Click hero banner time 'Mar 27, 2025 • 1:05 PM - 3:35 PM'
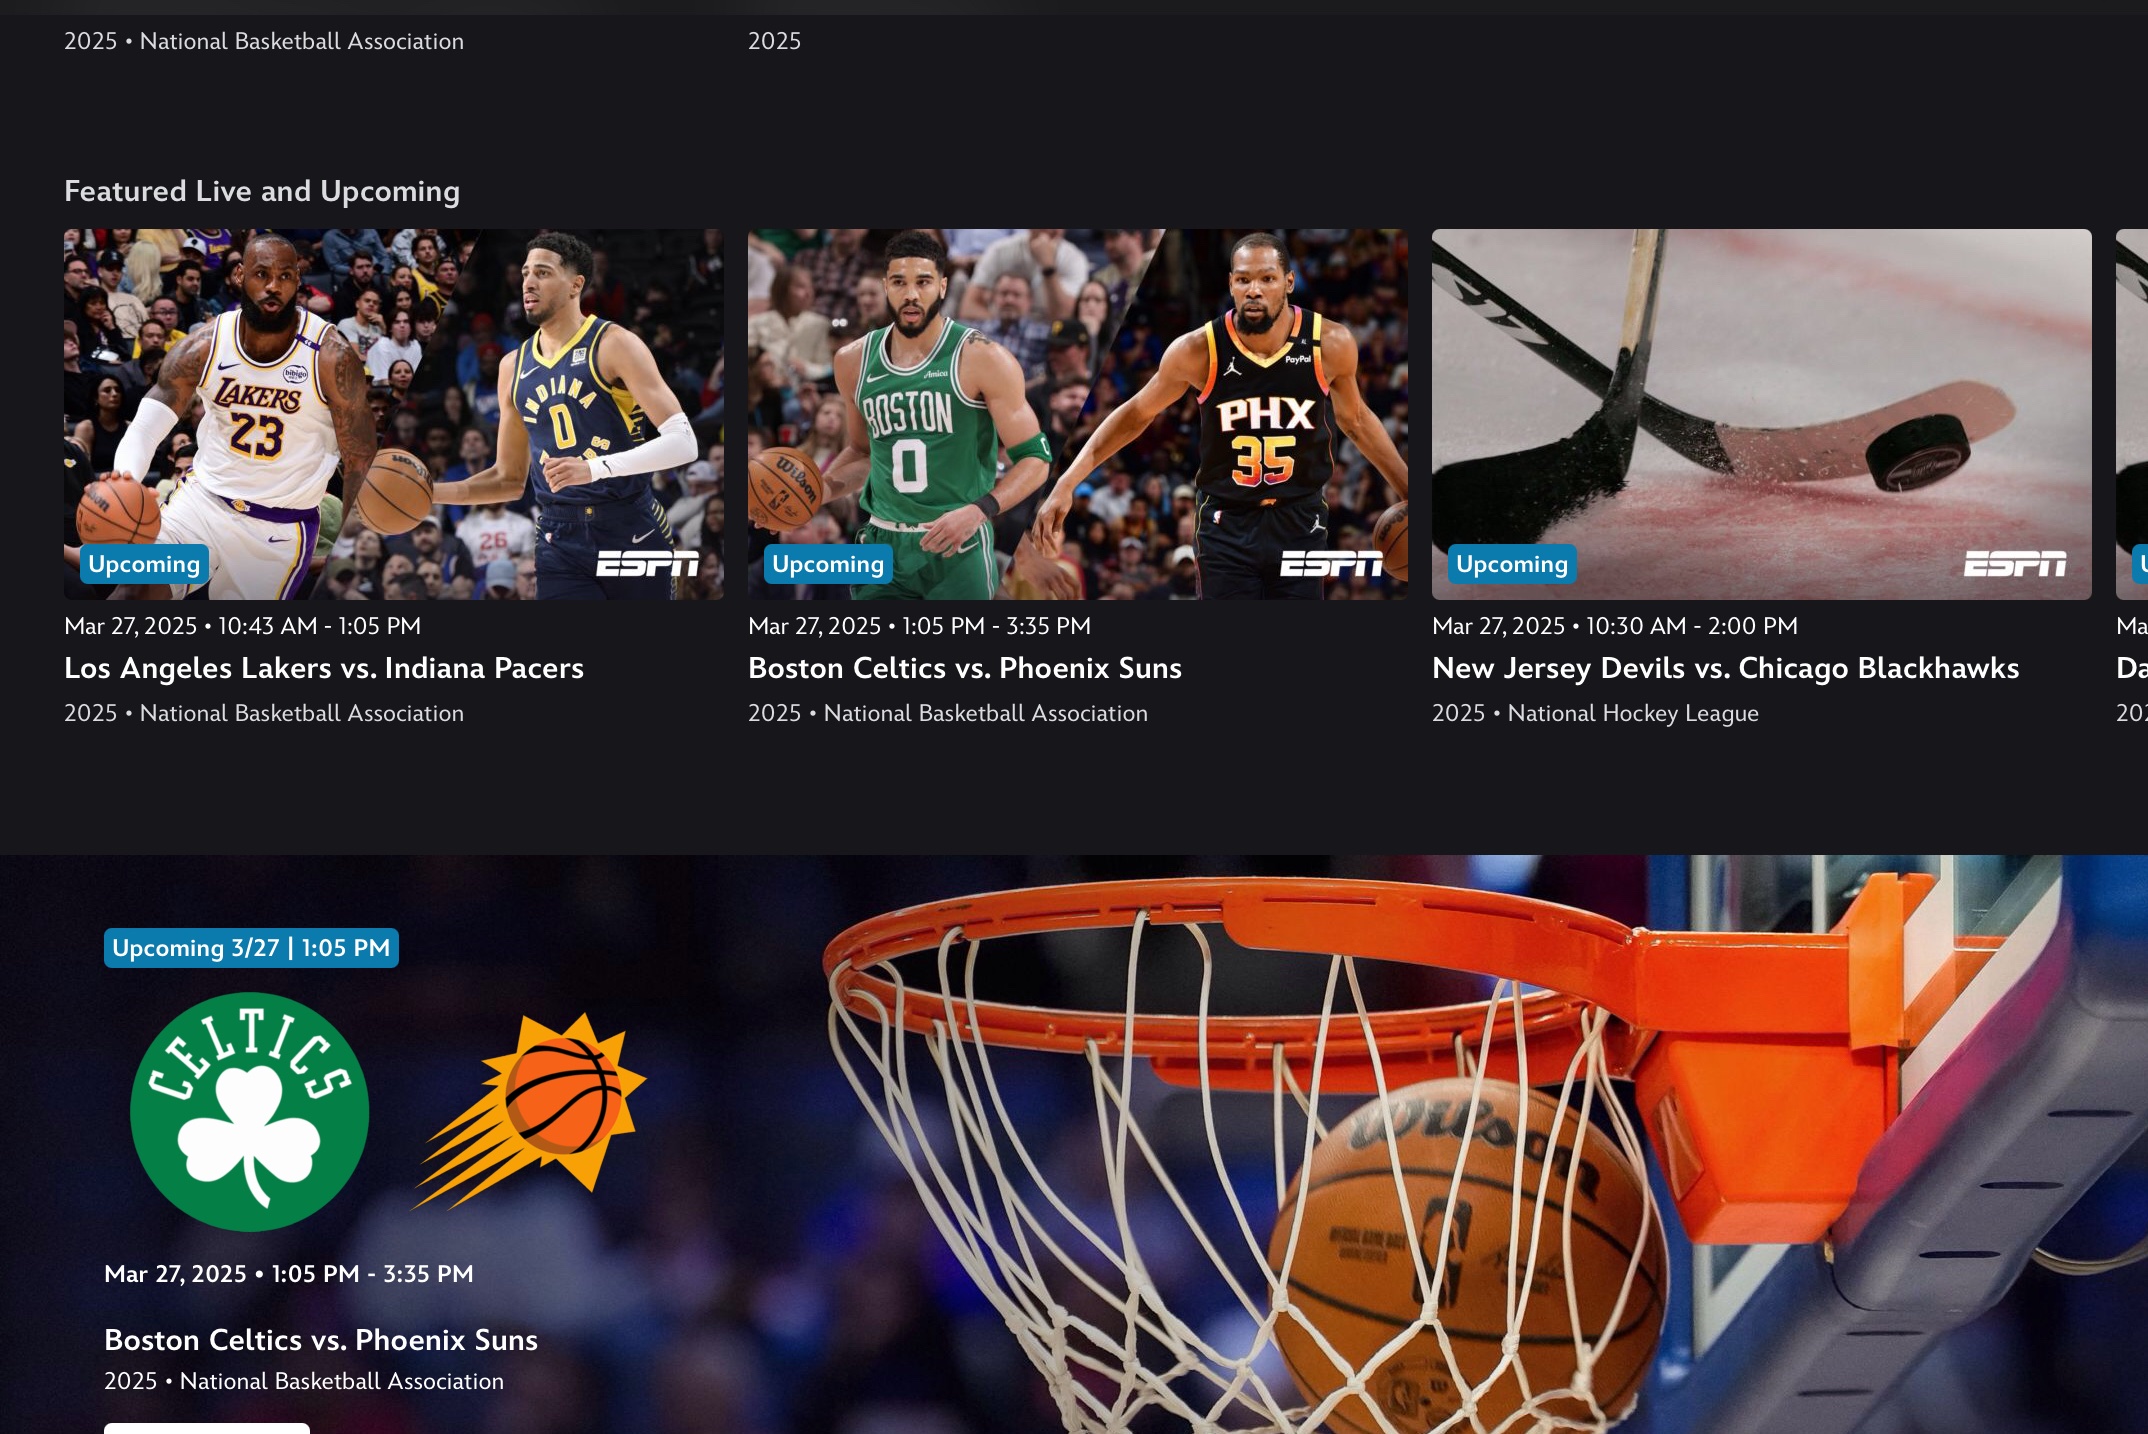This screenshot has height=1434, width=2148. [x=289, y=1274]
